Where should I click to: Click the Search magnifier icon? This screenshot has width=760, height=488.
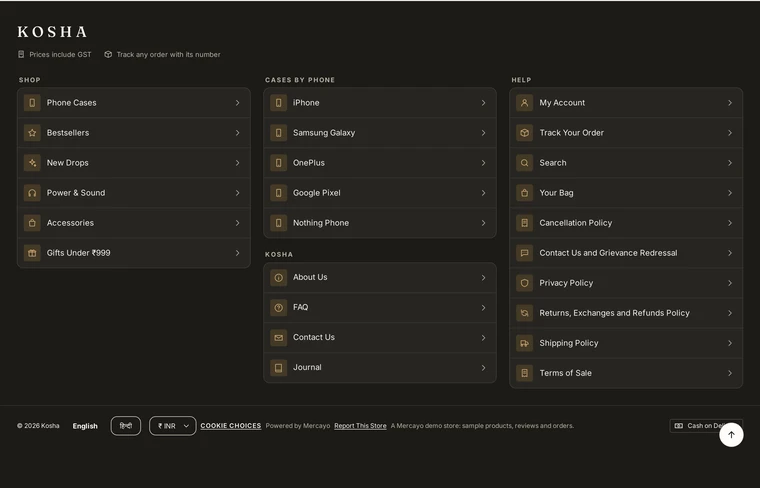pyautogui.click(x=524, y=163)
